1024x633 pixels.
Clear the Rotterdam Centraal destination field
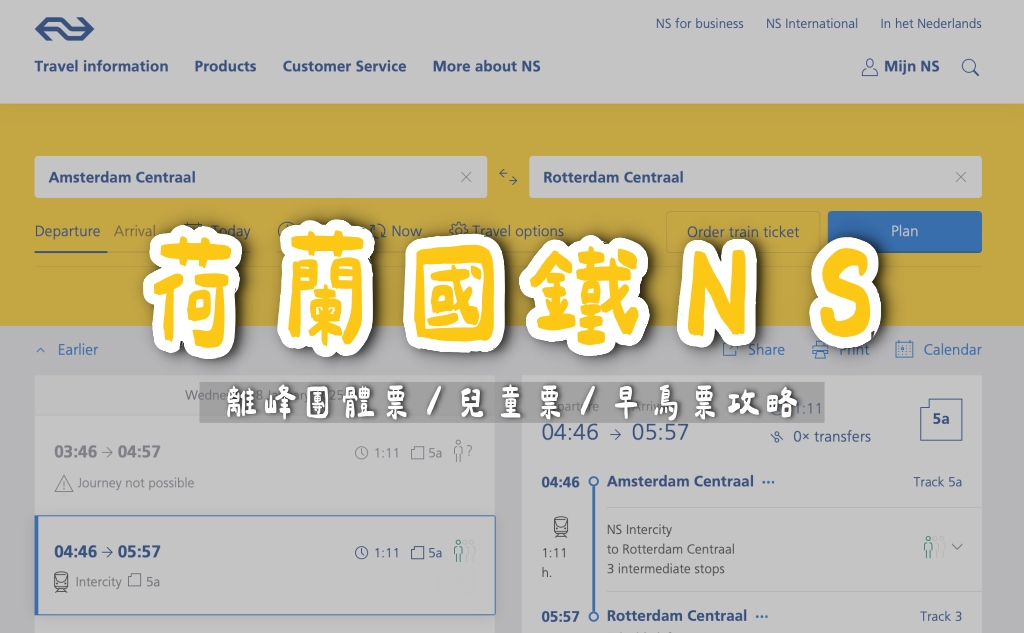961,177
